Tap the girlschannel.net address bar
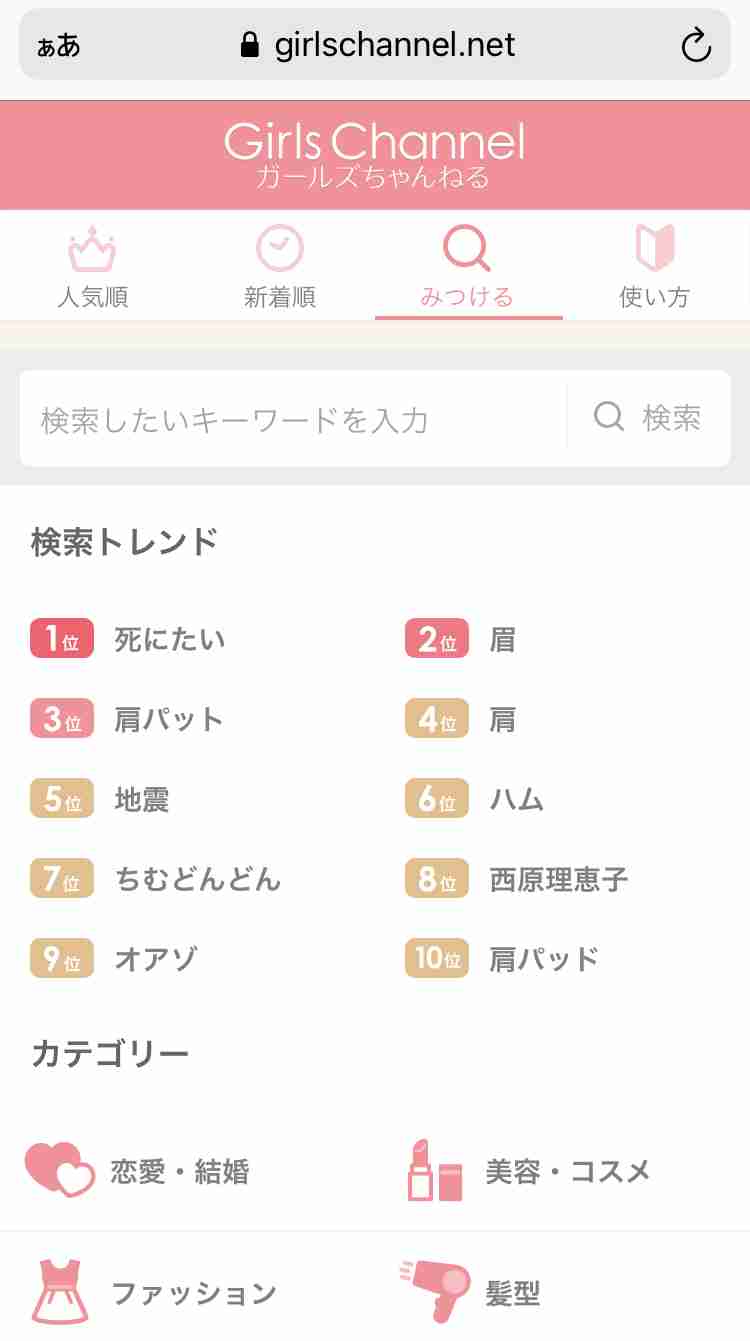The height and width of the screenshot is (1341, 750). click(x=375, y=44)
